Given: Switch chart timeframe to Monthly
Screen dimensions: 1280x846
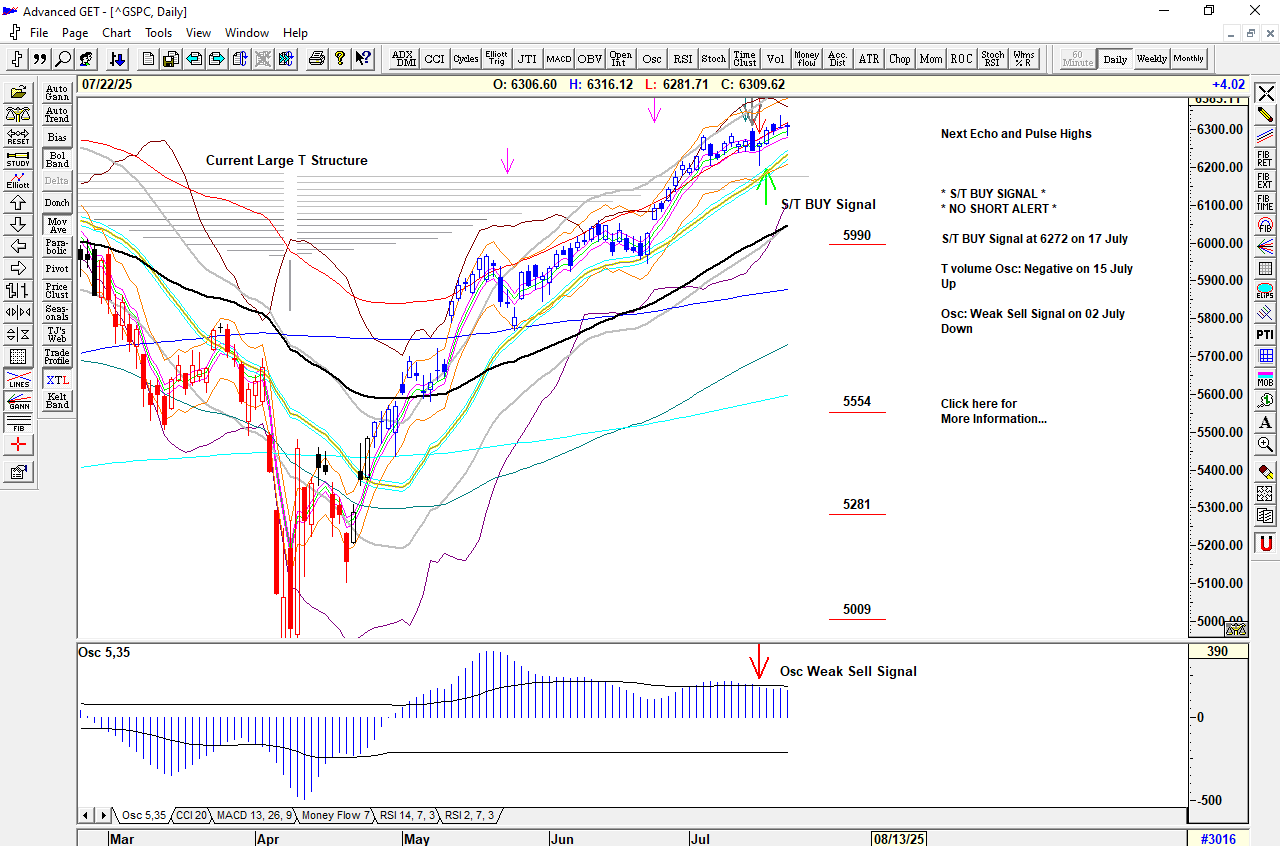Looking at the screenshot, I should coord(1189,59).
